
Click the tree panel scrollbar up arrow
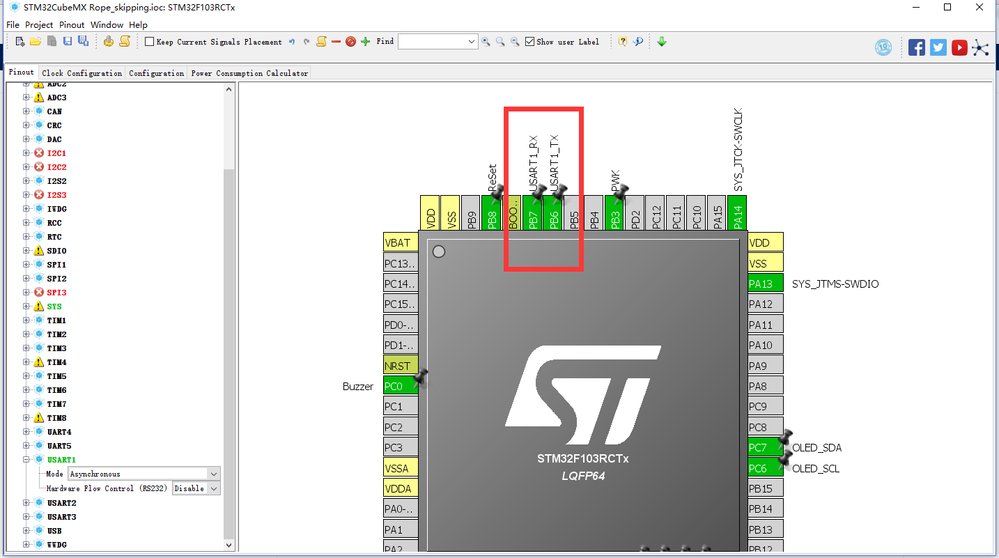point(229,90)
